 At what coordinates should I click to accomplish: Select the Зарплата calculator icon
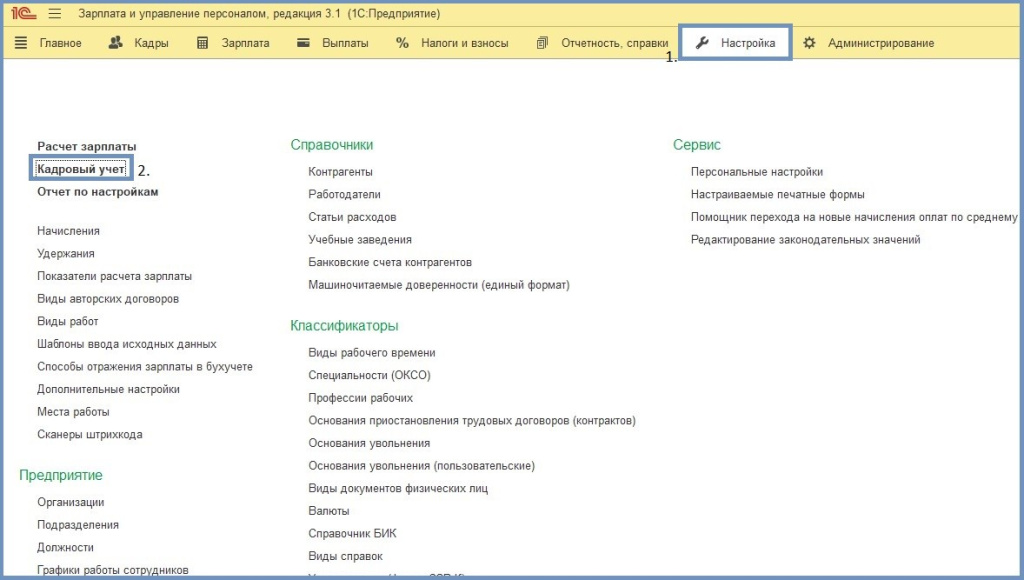203,43
